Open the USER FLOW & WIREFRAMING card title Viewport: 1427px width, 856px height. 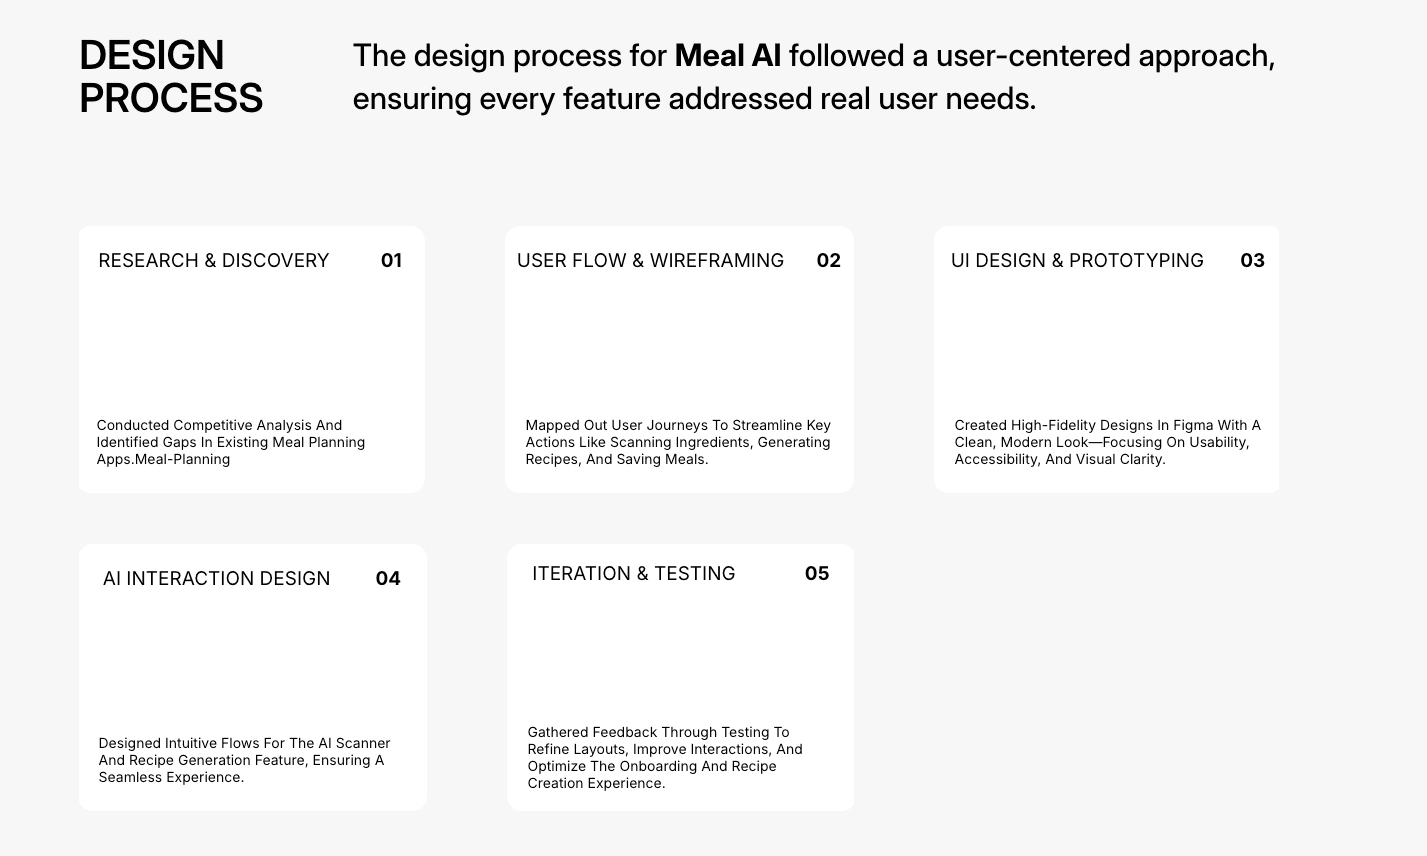[650, 261]
